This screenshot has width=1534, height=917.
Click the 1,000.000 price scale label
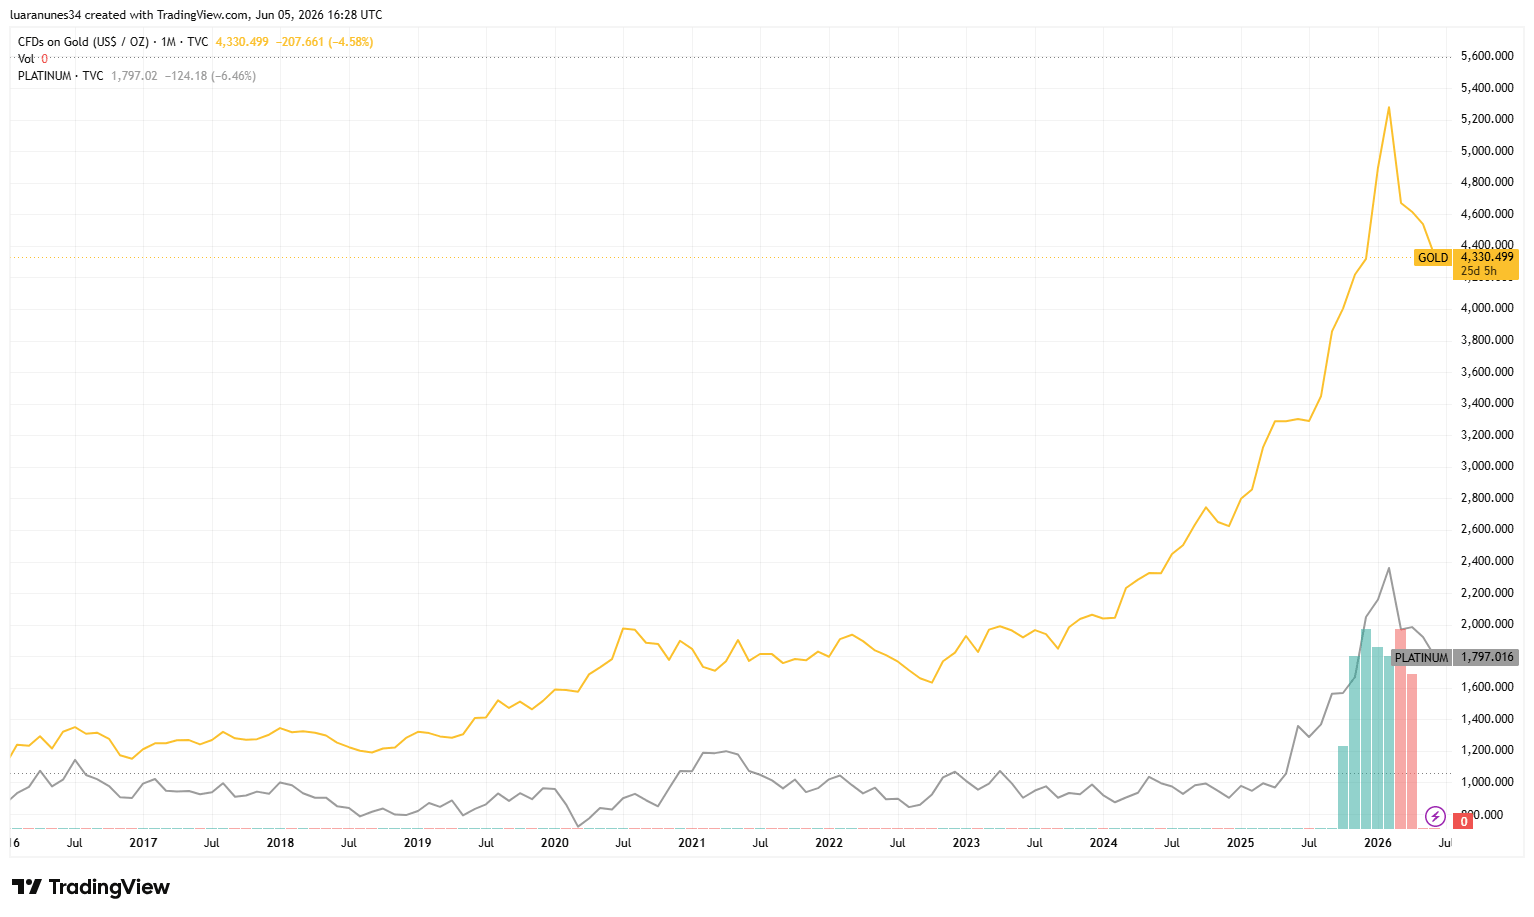coord(1487,782)
